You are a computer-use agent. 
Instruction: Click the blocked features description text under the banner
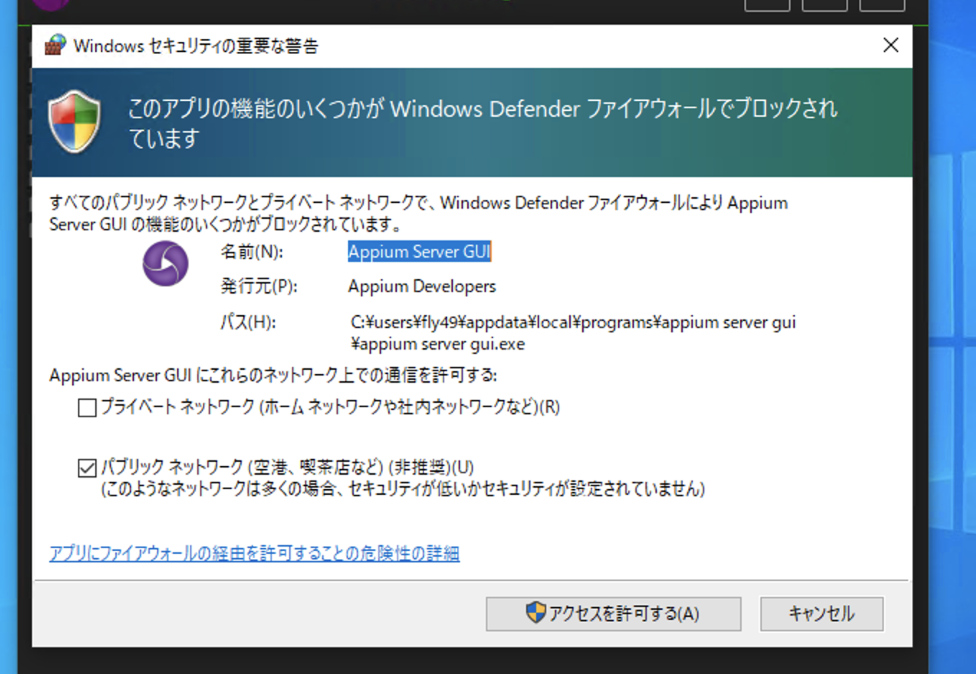(x=418, y=212)
